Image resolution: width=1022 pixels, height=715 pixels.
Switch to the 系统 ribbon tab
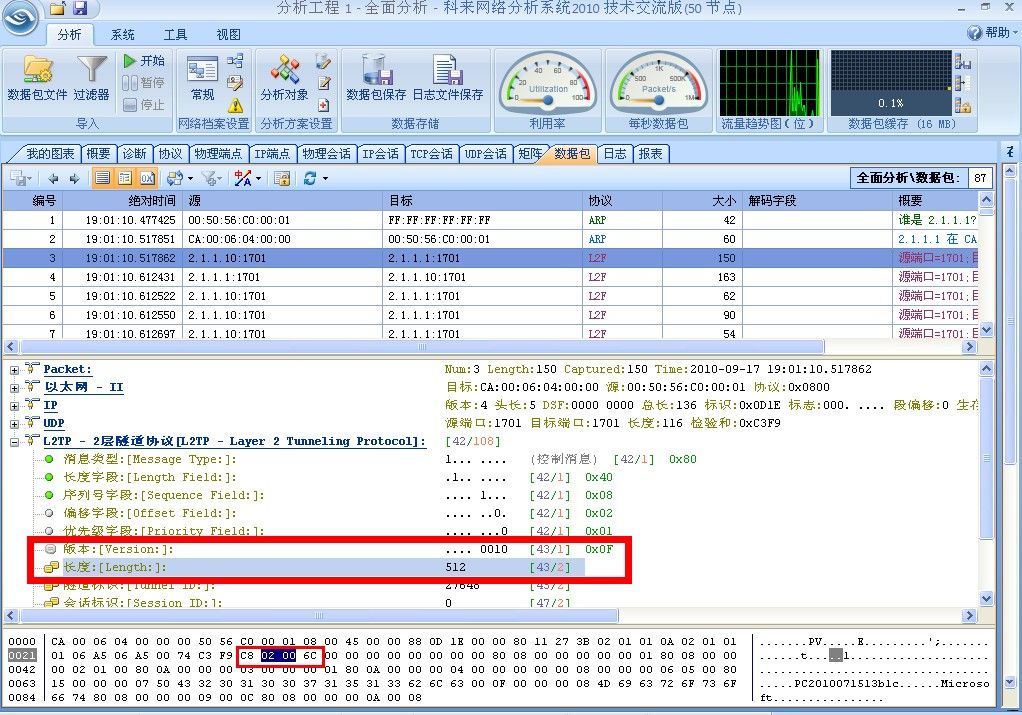(123, 34)
